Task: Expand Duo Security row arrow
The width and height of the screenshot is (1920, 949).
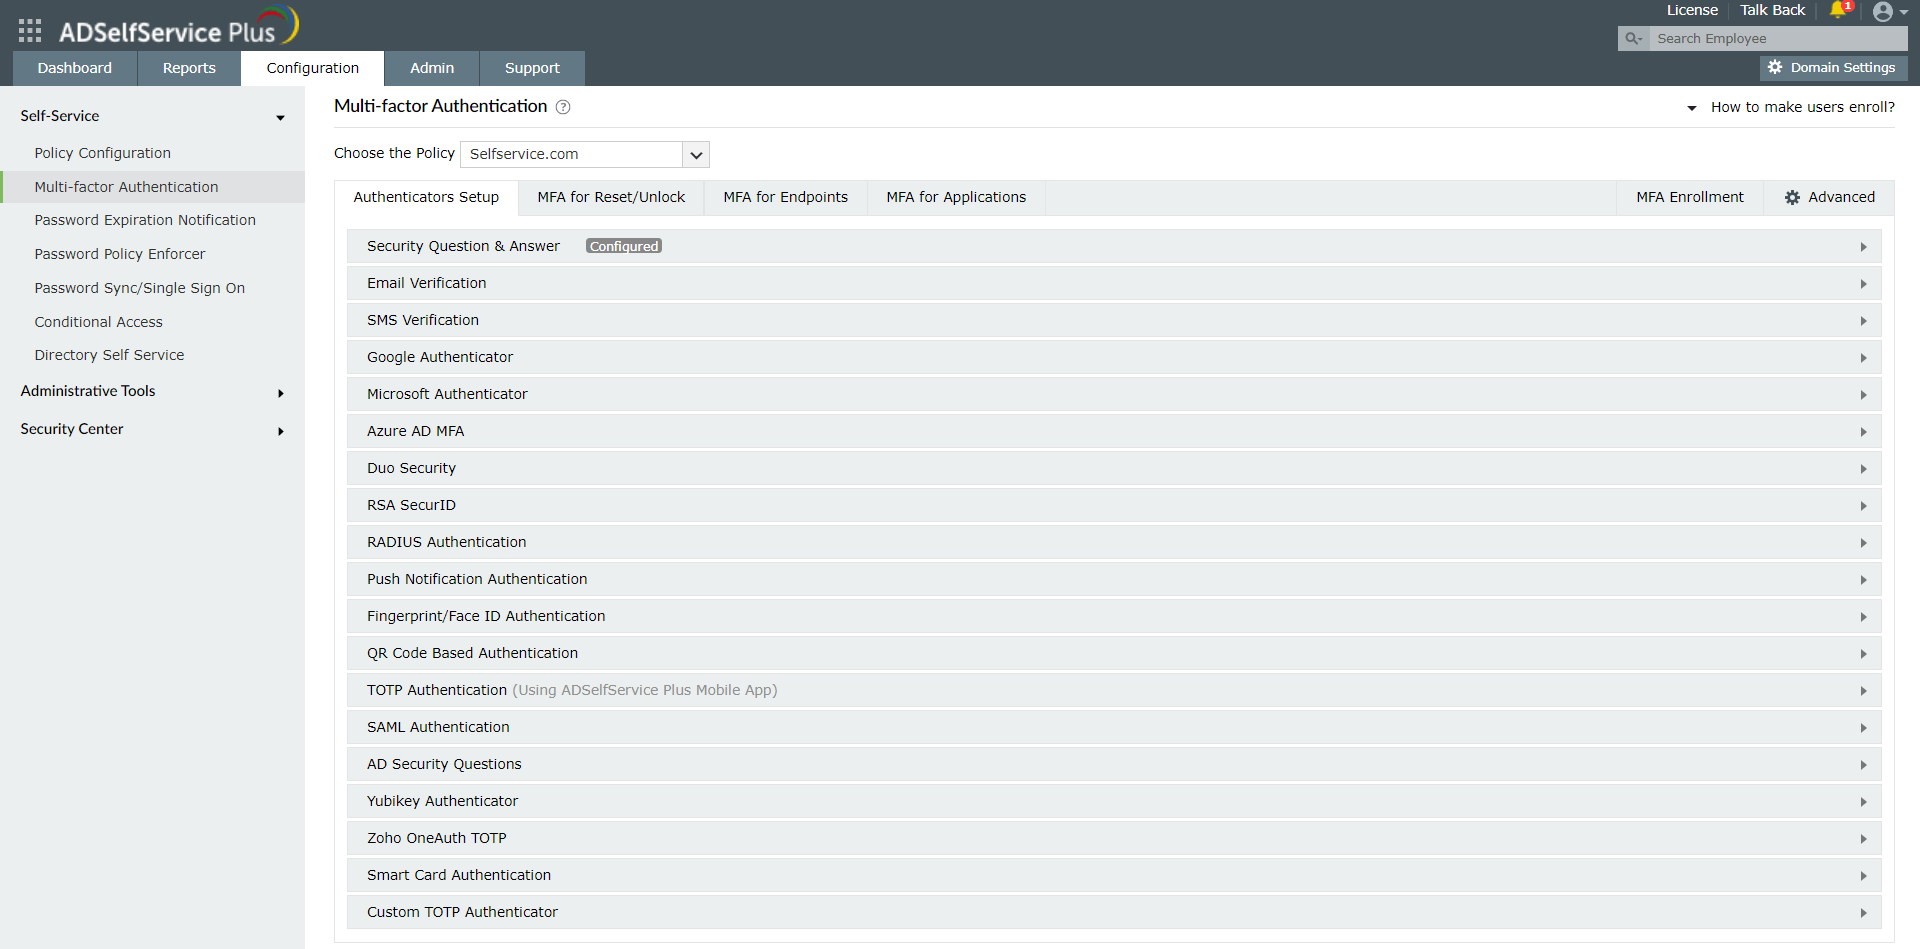Action: [1864, 469]
